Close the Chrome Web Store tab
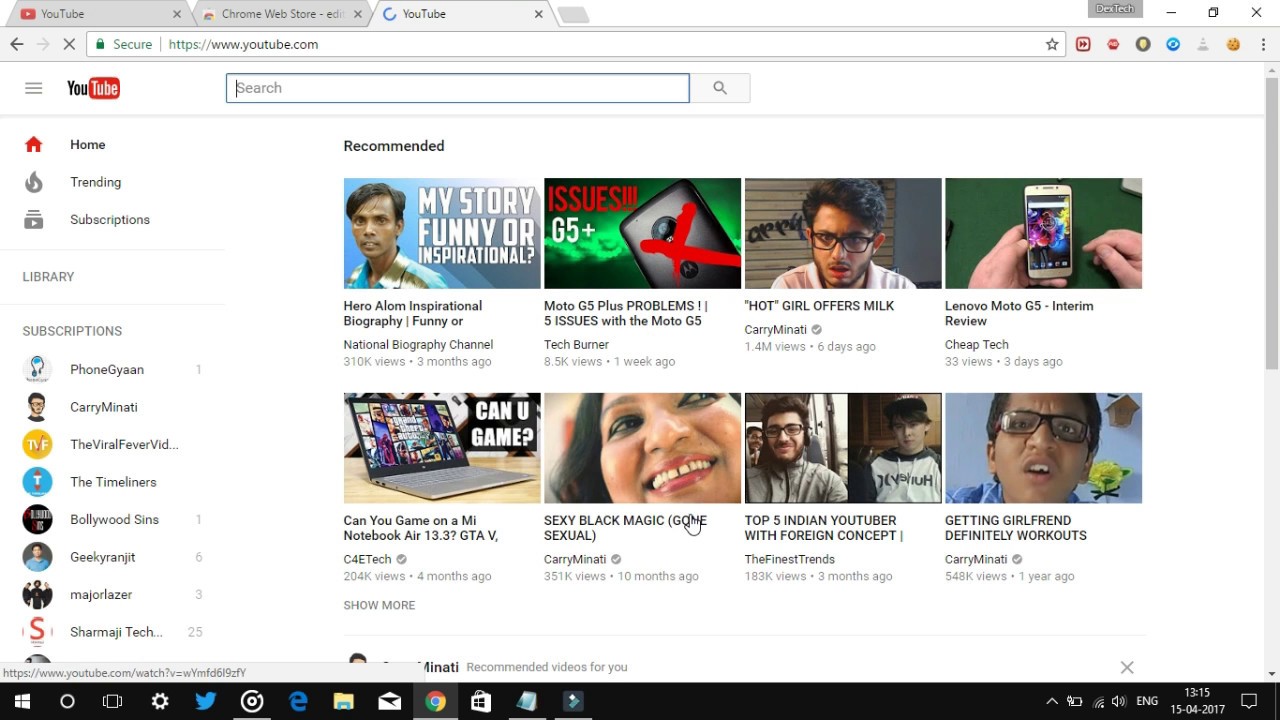1280x720 pixels. 358,14
